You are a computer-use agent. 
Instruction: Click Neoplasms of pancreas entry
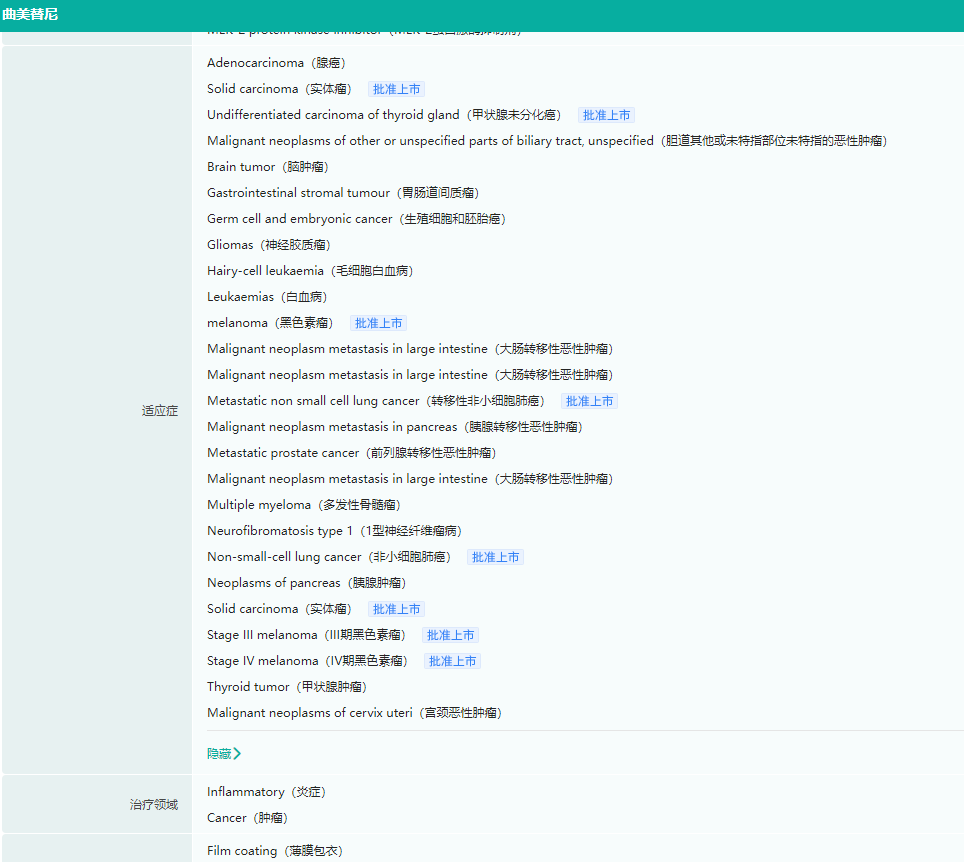tap(306, 583)
